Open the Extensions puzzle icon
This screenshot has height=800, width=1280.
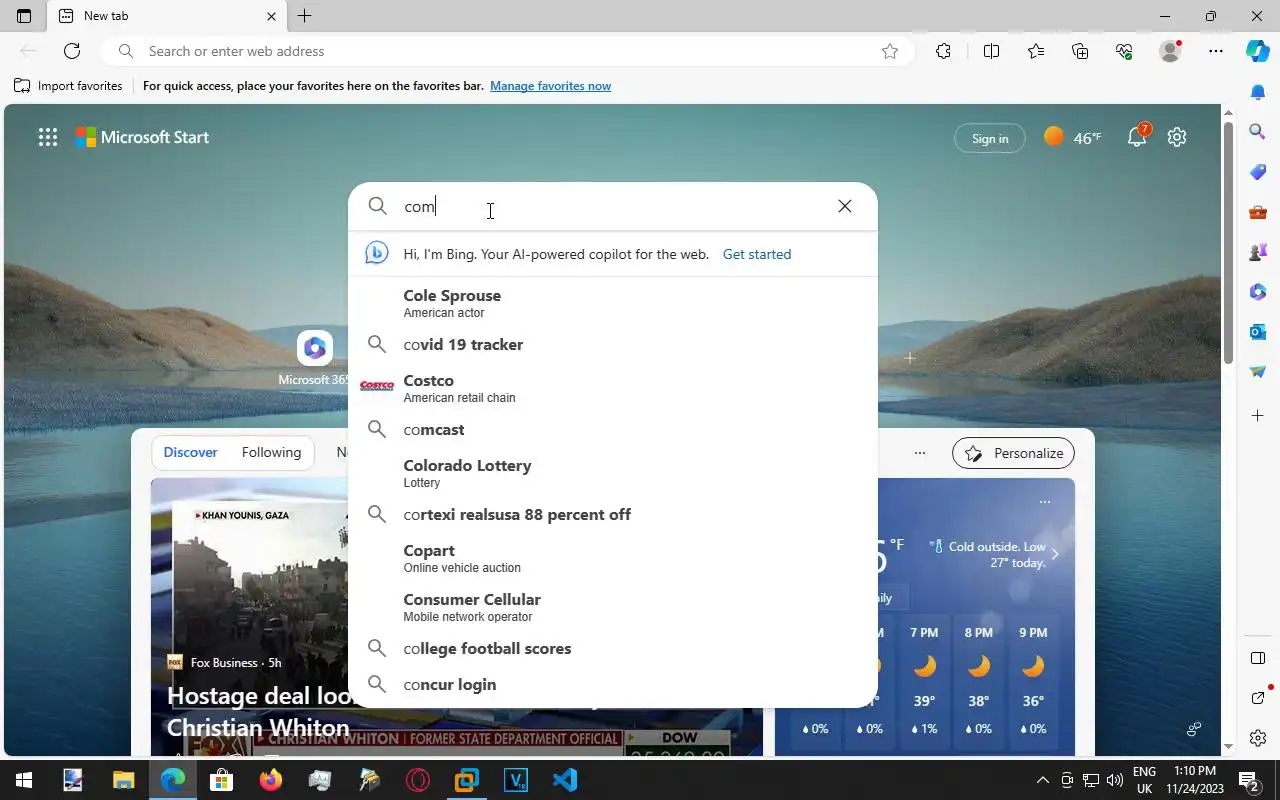(x=943, y=51)
